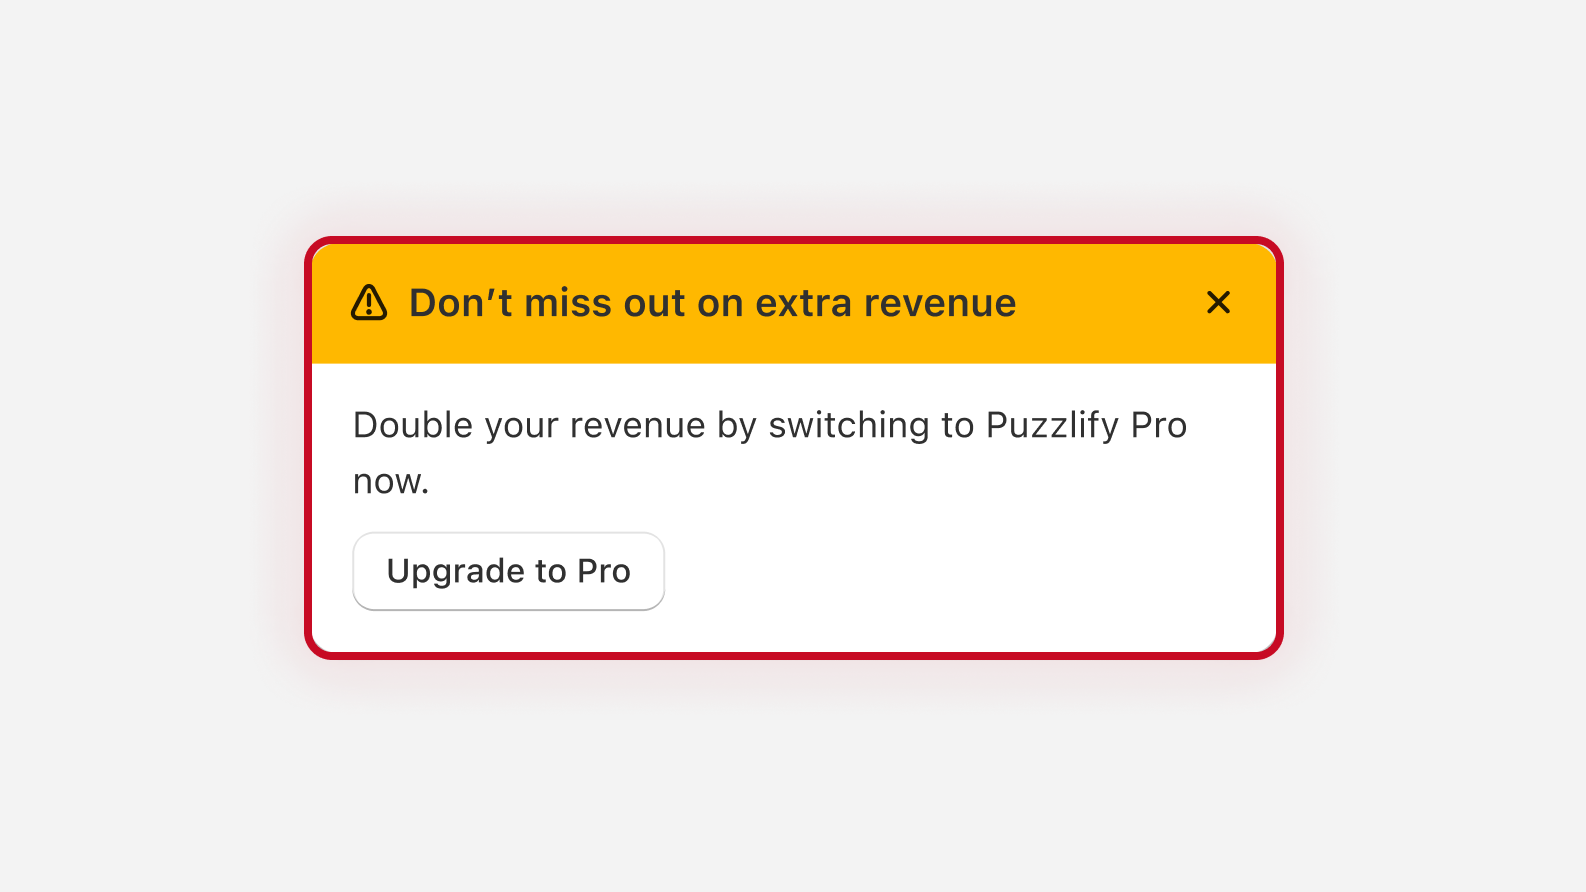
Task: Click the gray background below the banner
Action: (x=793, y=780)
